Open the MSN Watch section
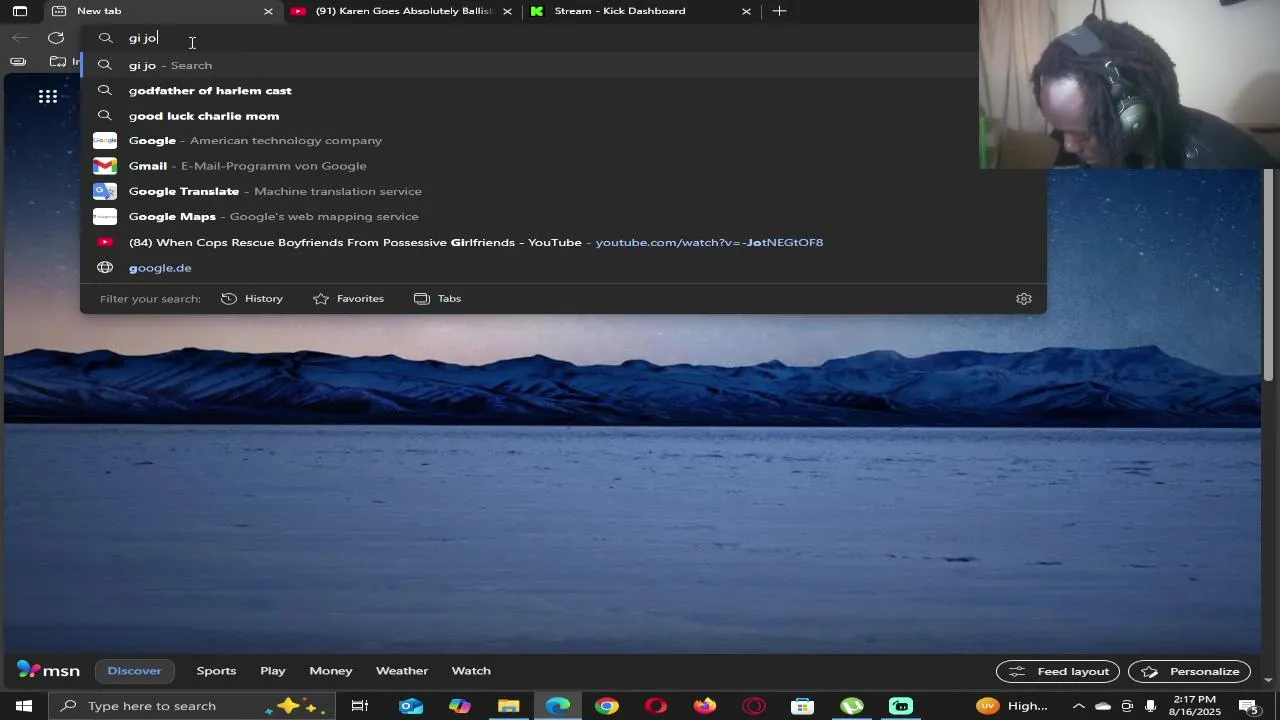The height and width of the screenshot is (720, 1280). tap(471, 671)
